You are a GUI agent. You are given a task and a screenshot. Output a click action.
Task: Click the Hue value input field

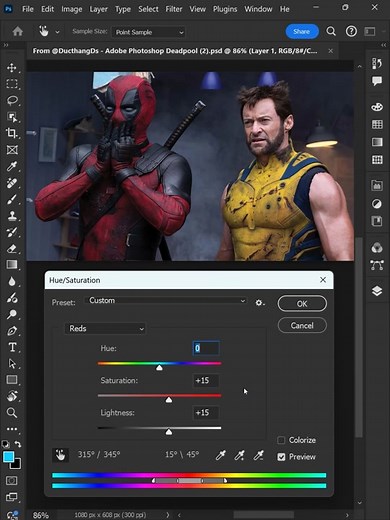point(206,348)
